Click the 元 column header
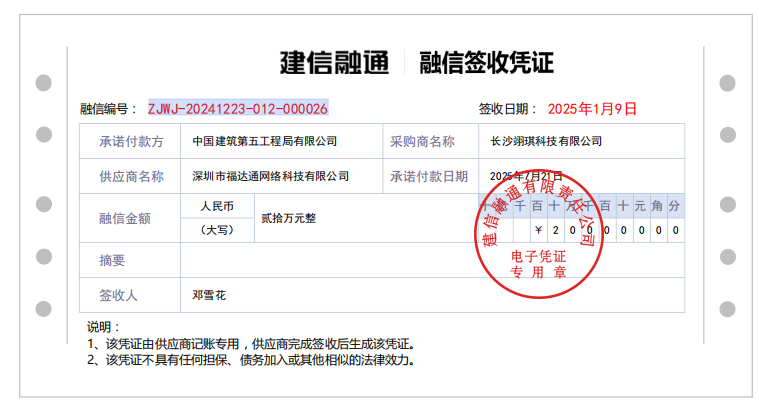Screen dimensions: 759x413 [x=640, y=206]
